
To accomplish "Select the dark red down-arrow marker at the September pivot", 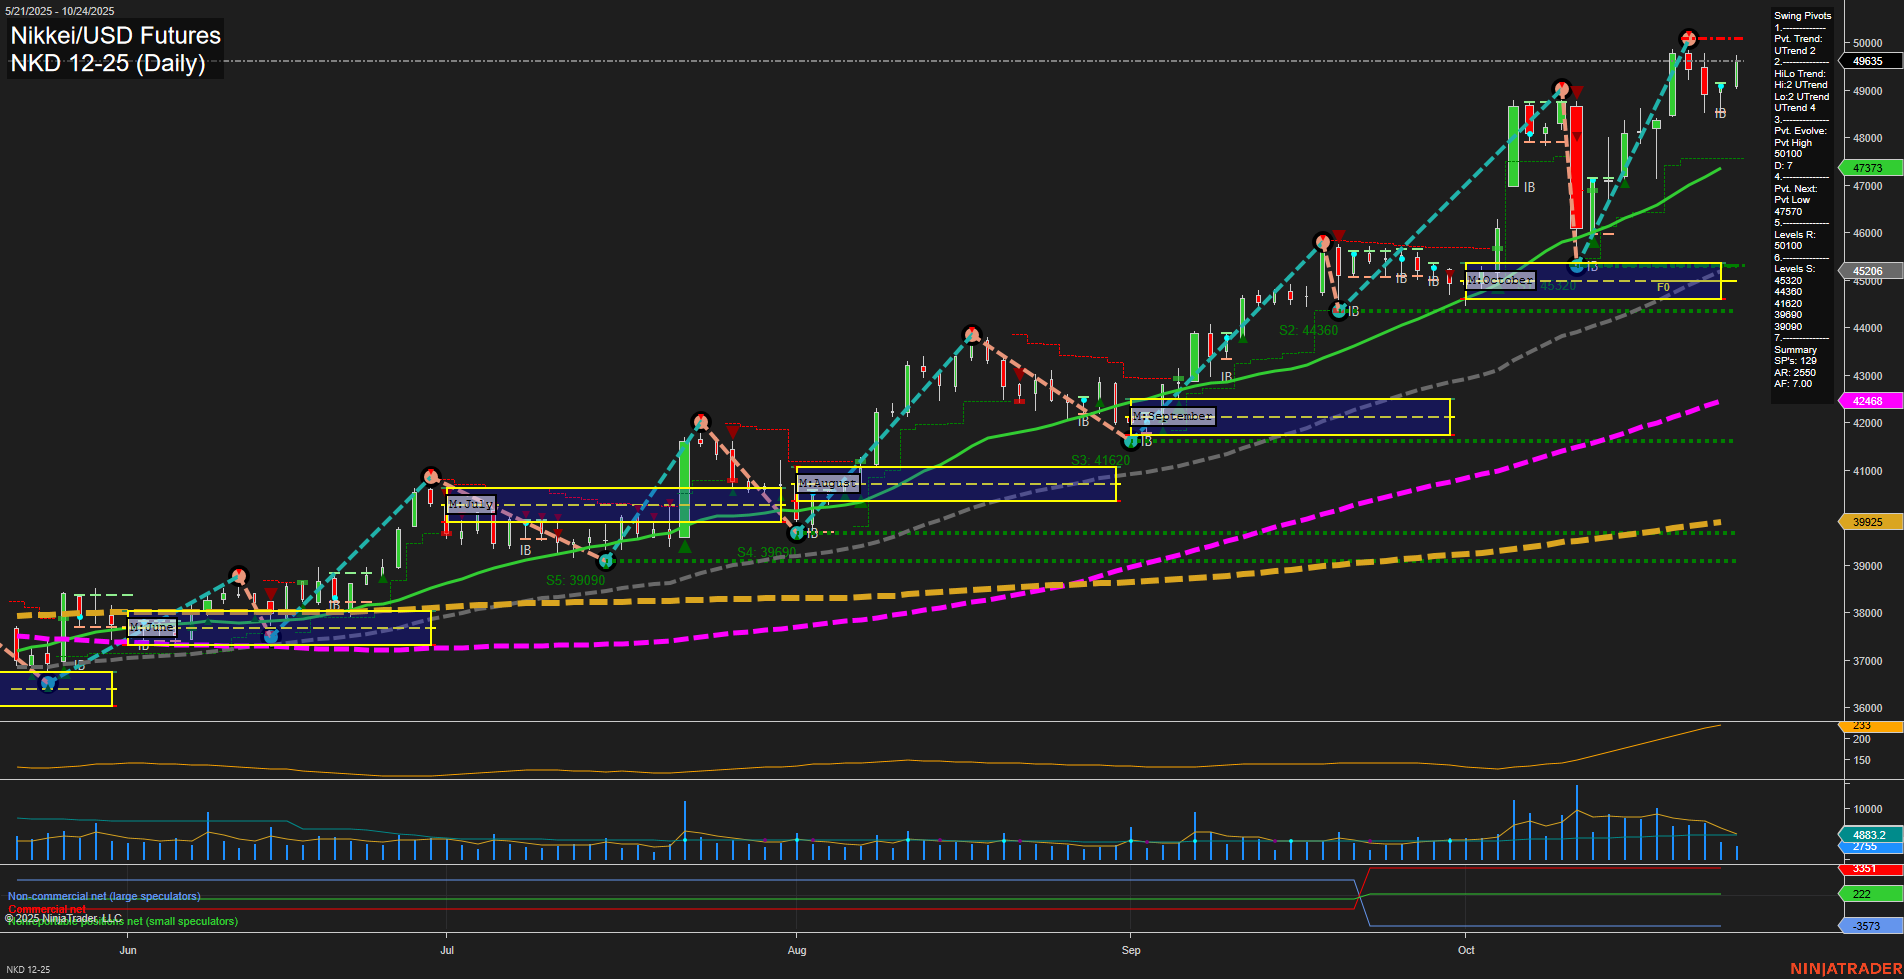I will [x=1339, y=236].
